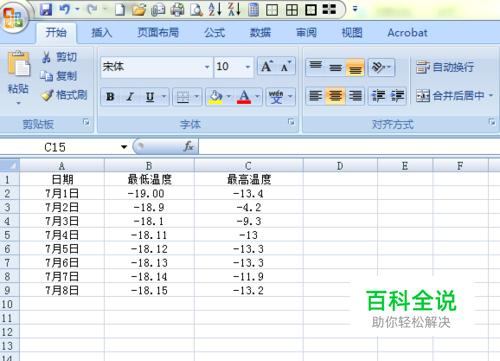
Task: Toggle bold formatting
Action: click(x=110, y=97)
